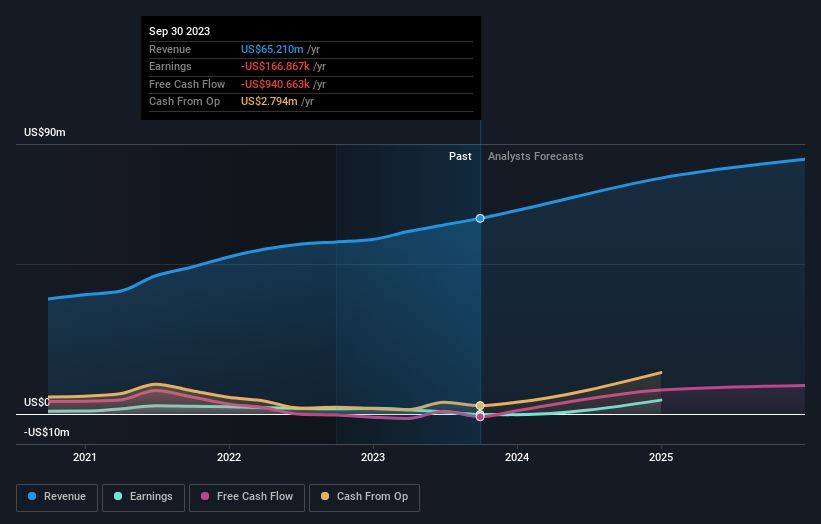Click the orange Cash From Op data point
The image size is (821, 524).
(x=480, y=406)
